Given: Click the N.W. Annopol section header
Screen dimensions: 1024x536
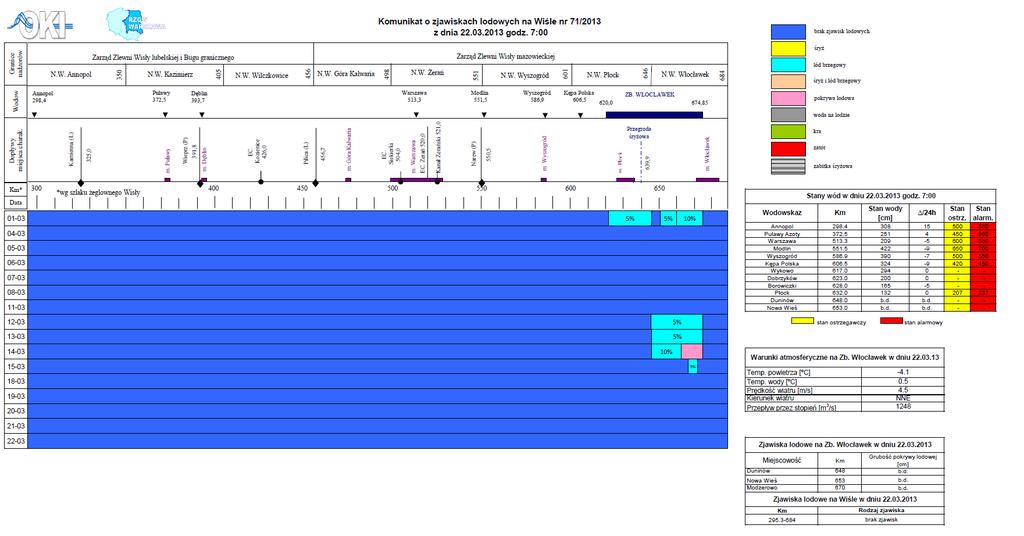Looking at the screenshot, I should point(71,74).
